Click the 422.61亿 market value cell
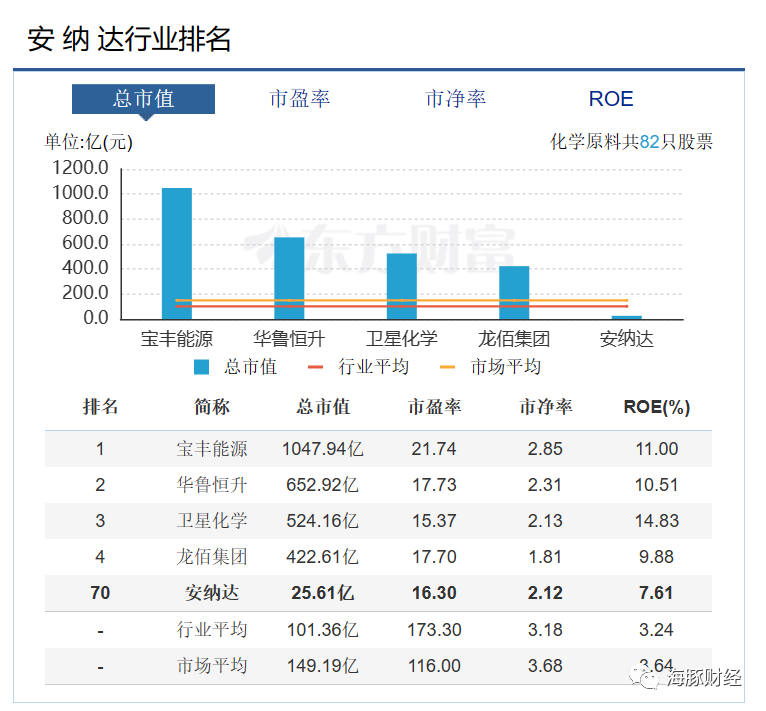The height and width of the screenshot is (711, 766). click(322, 557)
